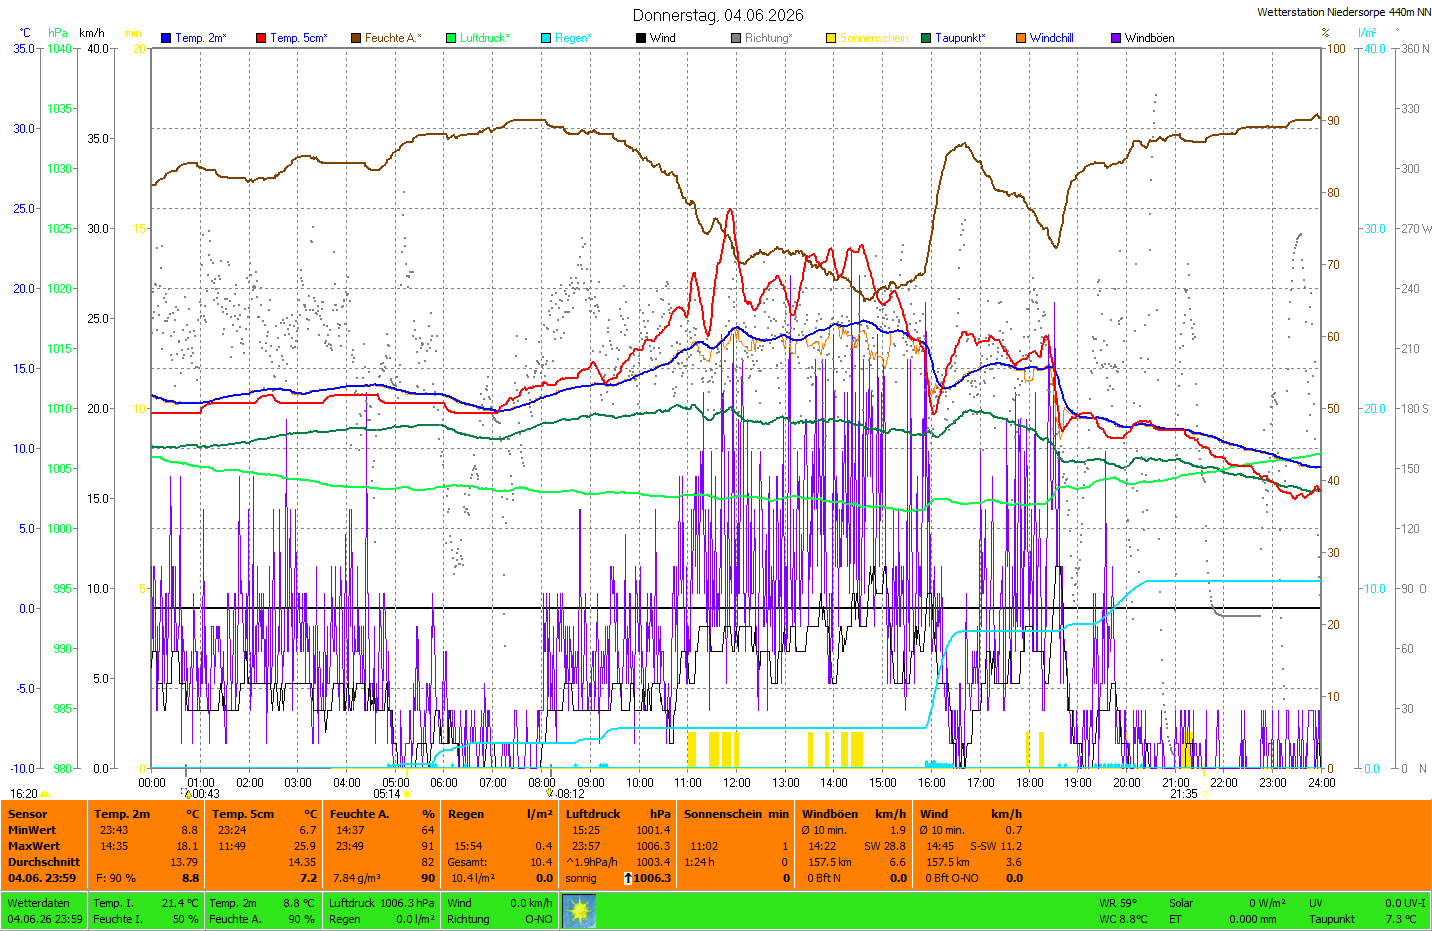Click the dark green Taupunkt legend swatch

[x=926, y=38]
